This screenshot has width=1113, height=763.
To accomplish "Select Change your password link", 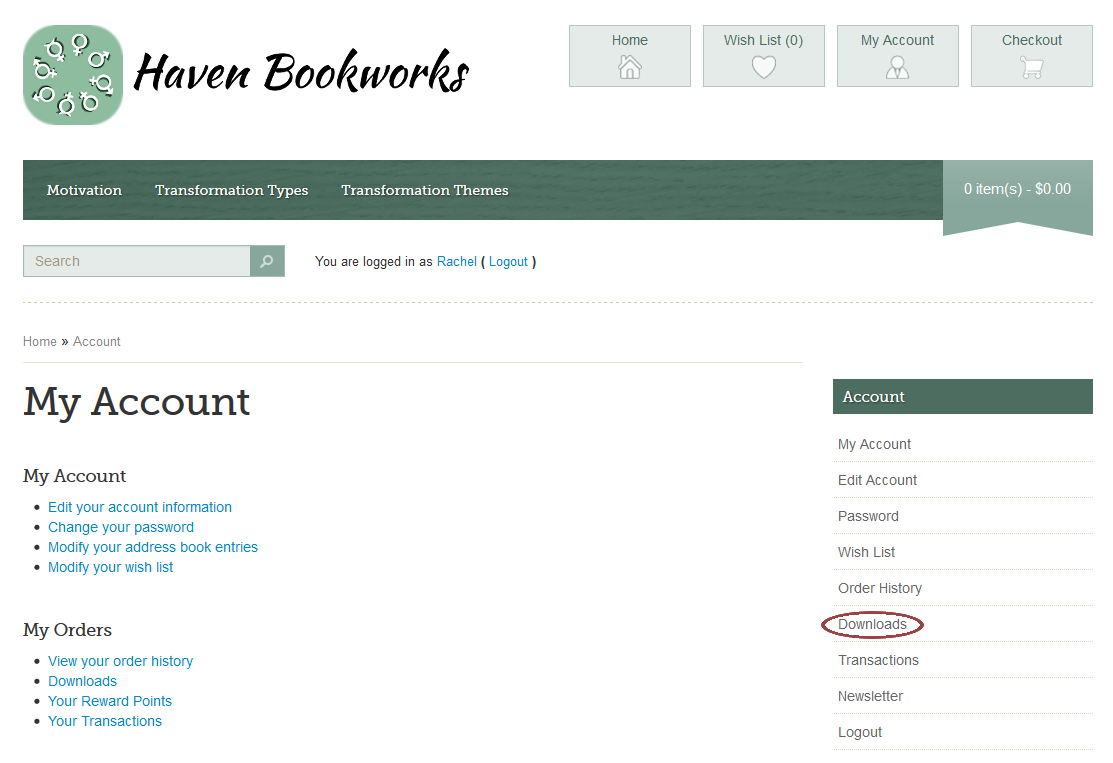I will 121,527.
